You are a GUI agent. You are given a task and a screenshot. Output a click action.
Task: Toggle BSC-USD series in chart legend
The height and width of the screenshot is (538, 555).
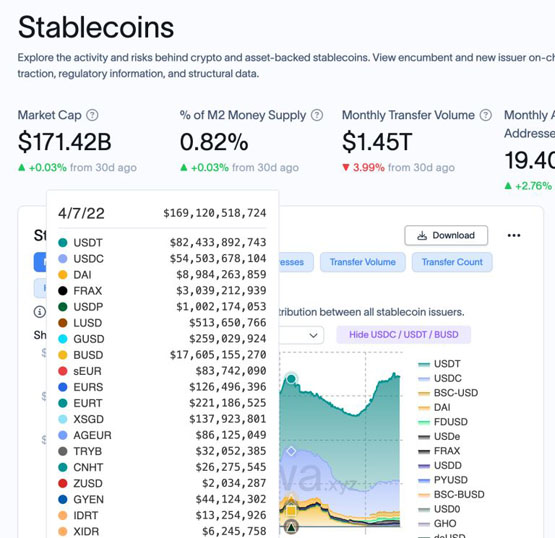(x=448, y=393)
